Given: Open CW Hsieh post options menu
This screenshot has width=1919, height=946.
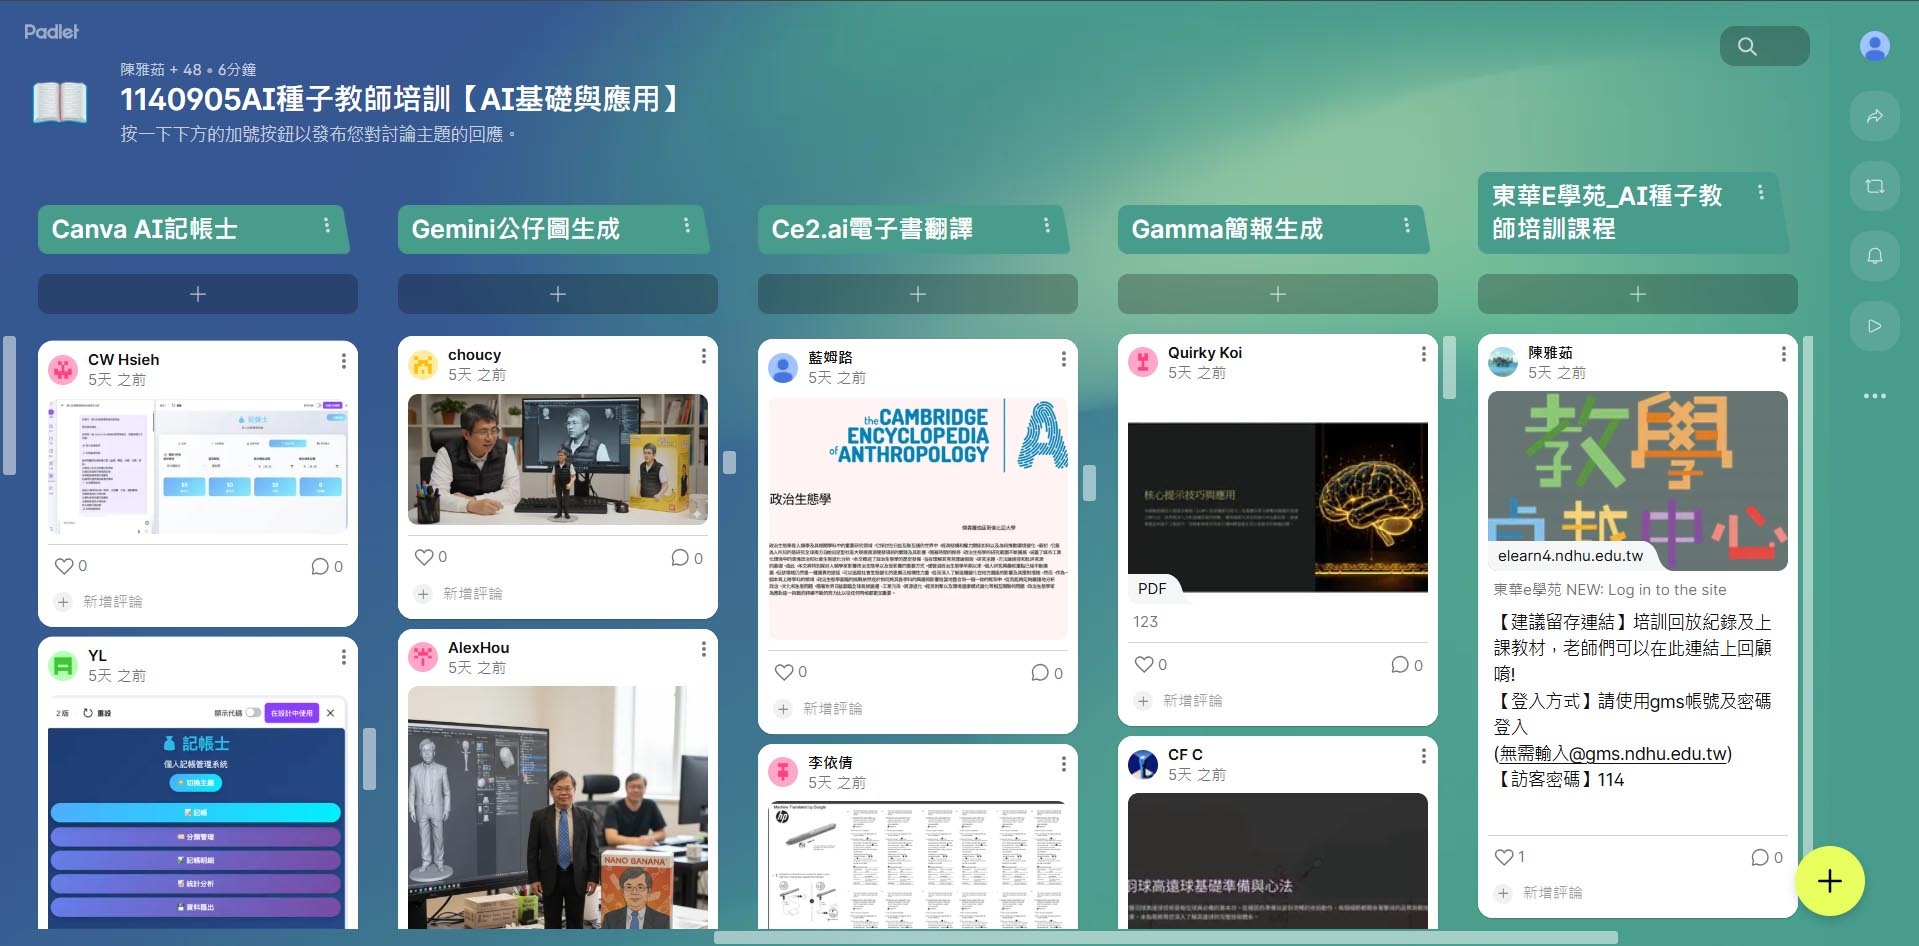Looking at the screenshot, I should pos(344,361).
